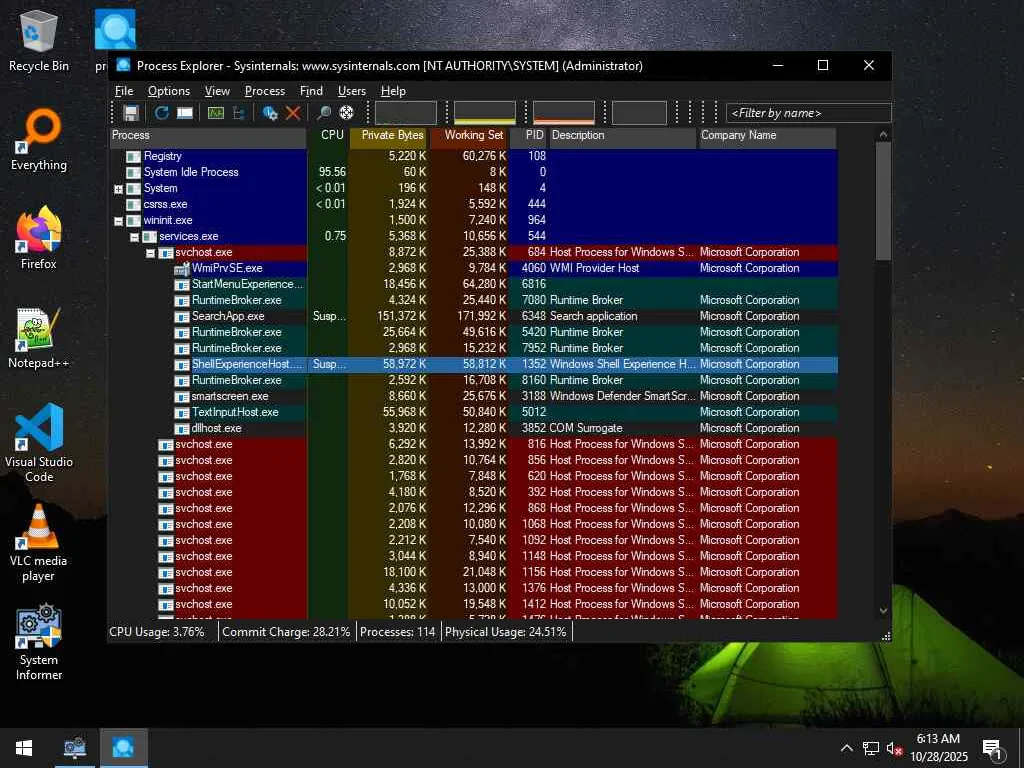The height and width of the screenshot is (768, 1024).
Task: Open the Options menu
Action: (x=168, y=91)
